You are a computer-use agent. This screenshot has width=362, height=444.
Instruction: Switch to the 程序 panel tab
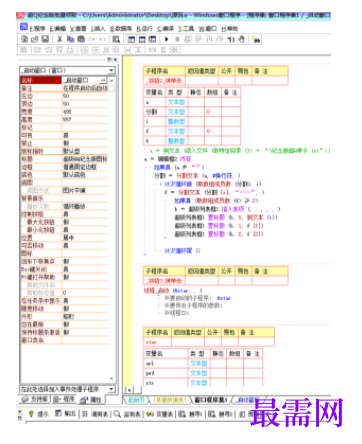(65, 399)
